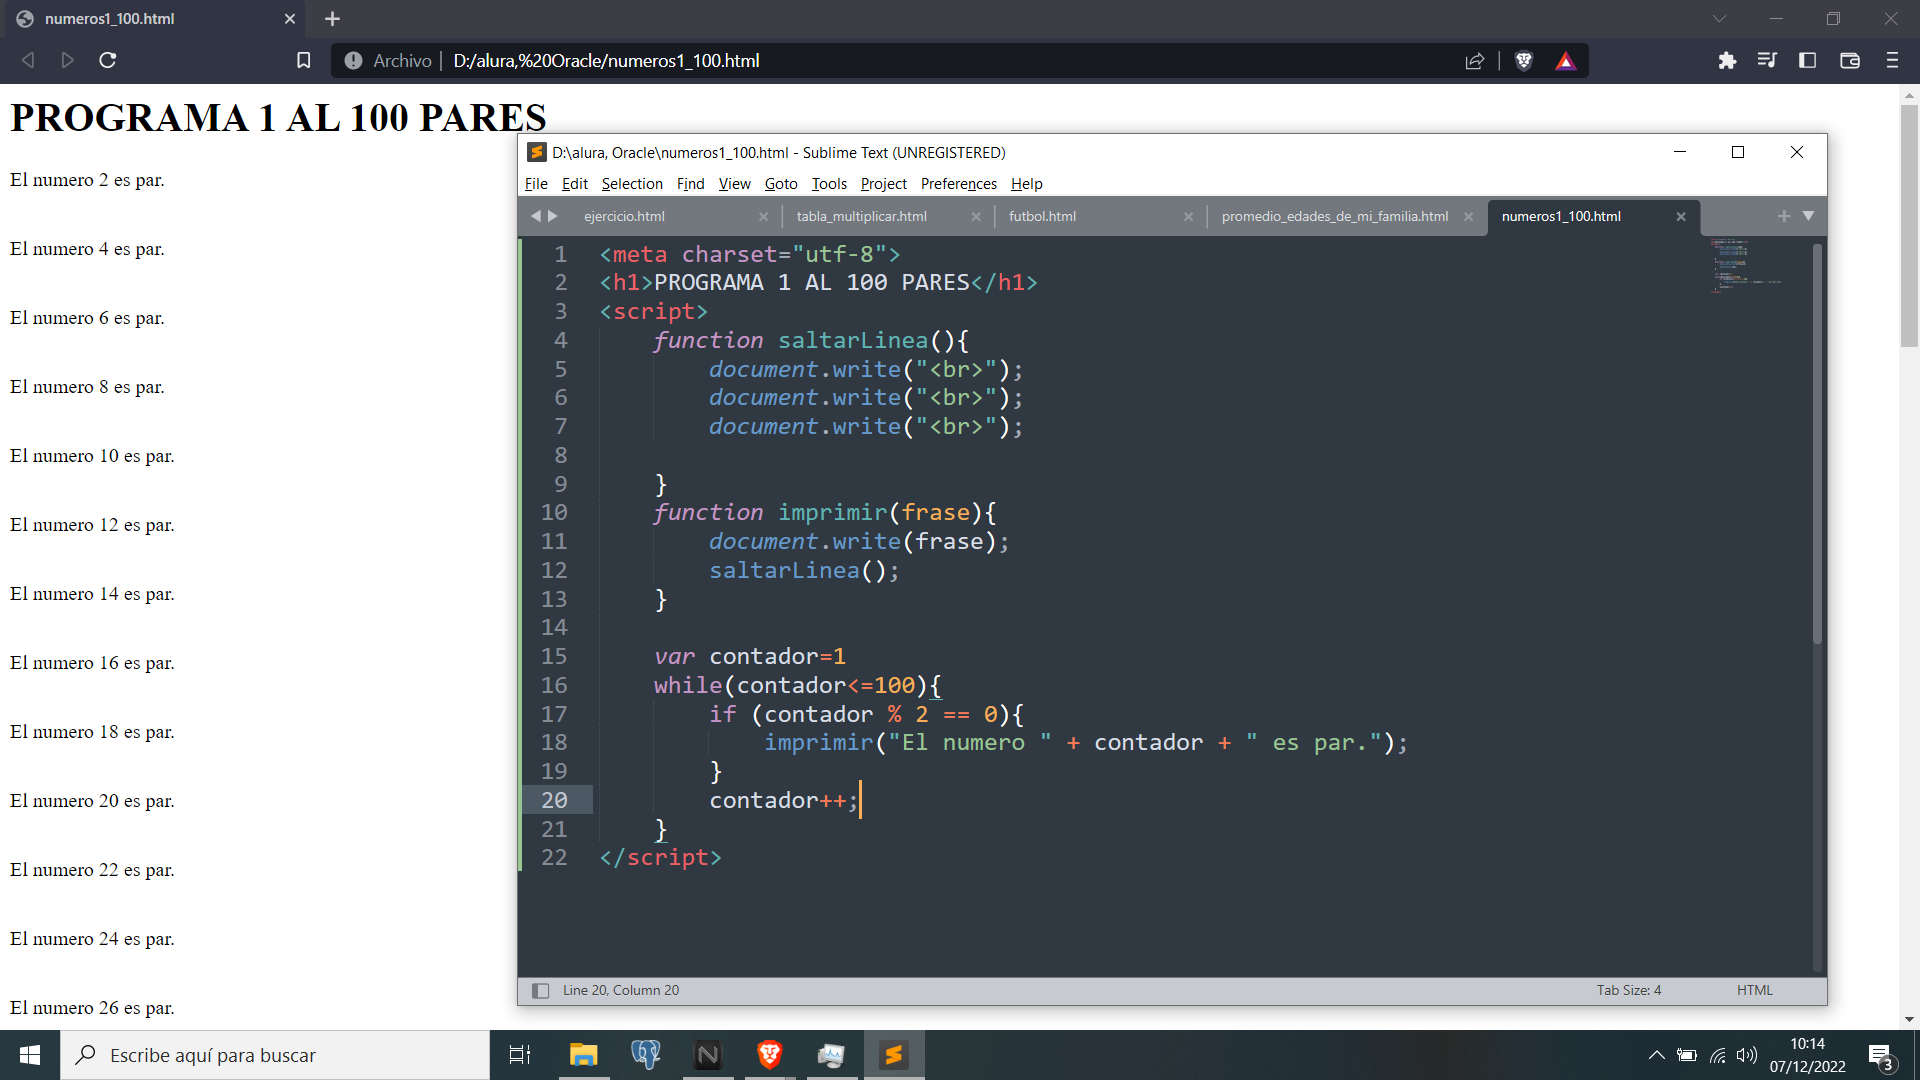Close the promedio_edades_de_mi_familia.html editor tab

[x=1469, y=217]
